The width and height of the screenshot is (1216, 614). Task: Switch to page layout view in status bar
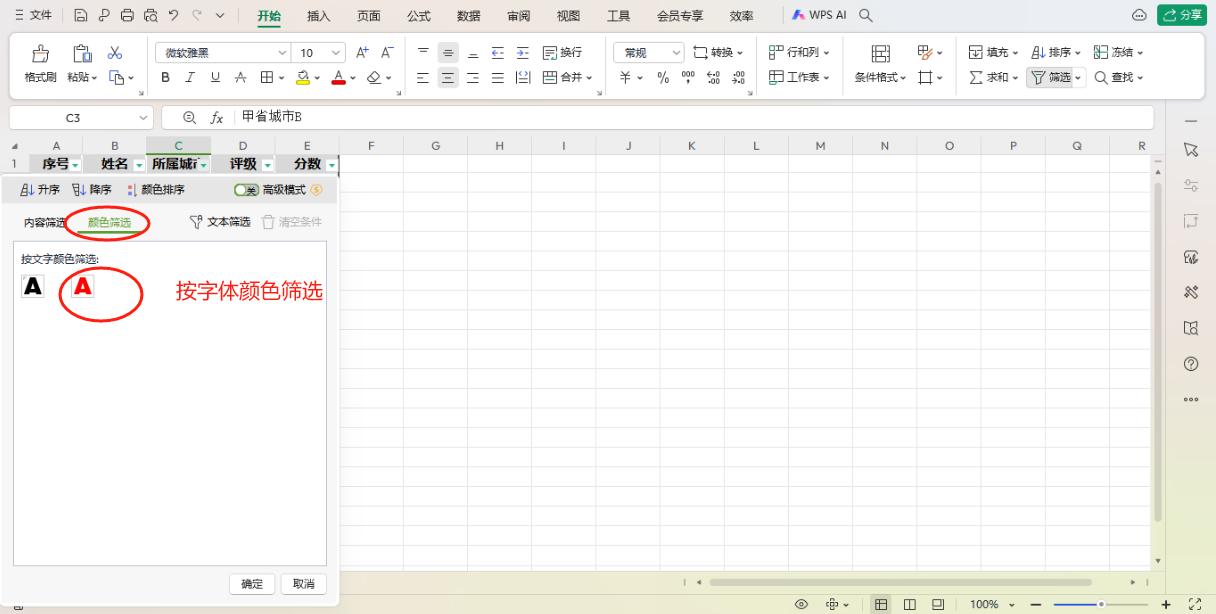(910, 604)
